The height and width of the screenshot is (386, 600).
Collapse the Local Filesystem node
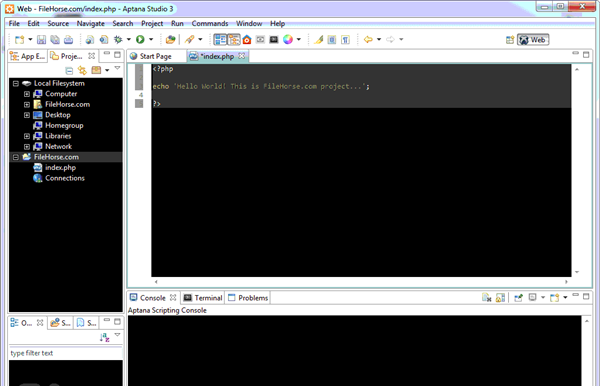tap(16, 83)
